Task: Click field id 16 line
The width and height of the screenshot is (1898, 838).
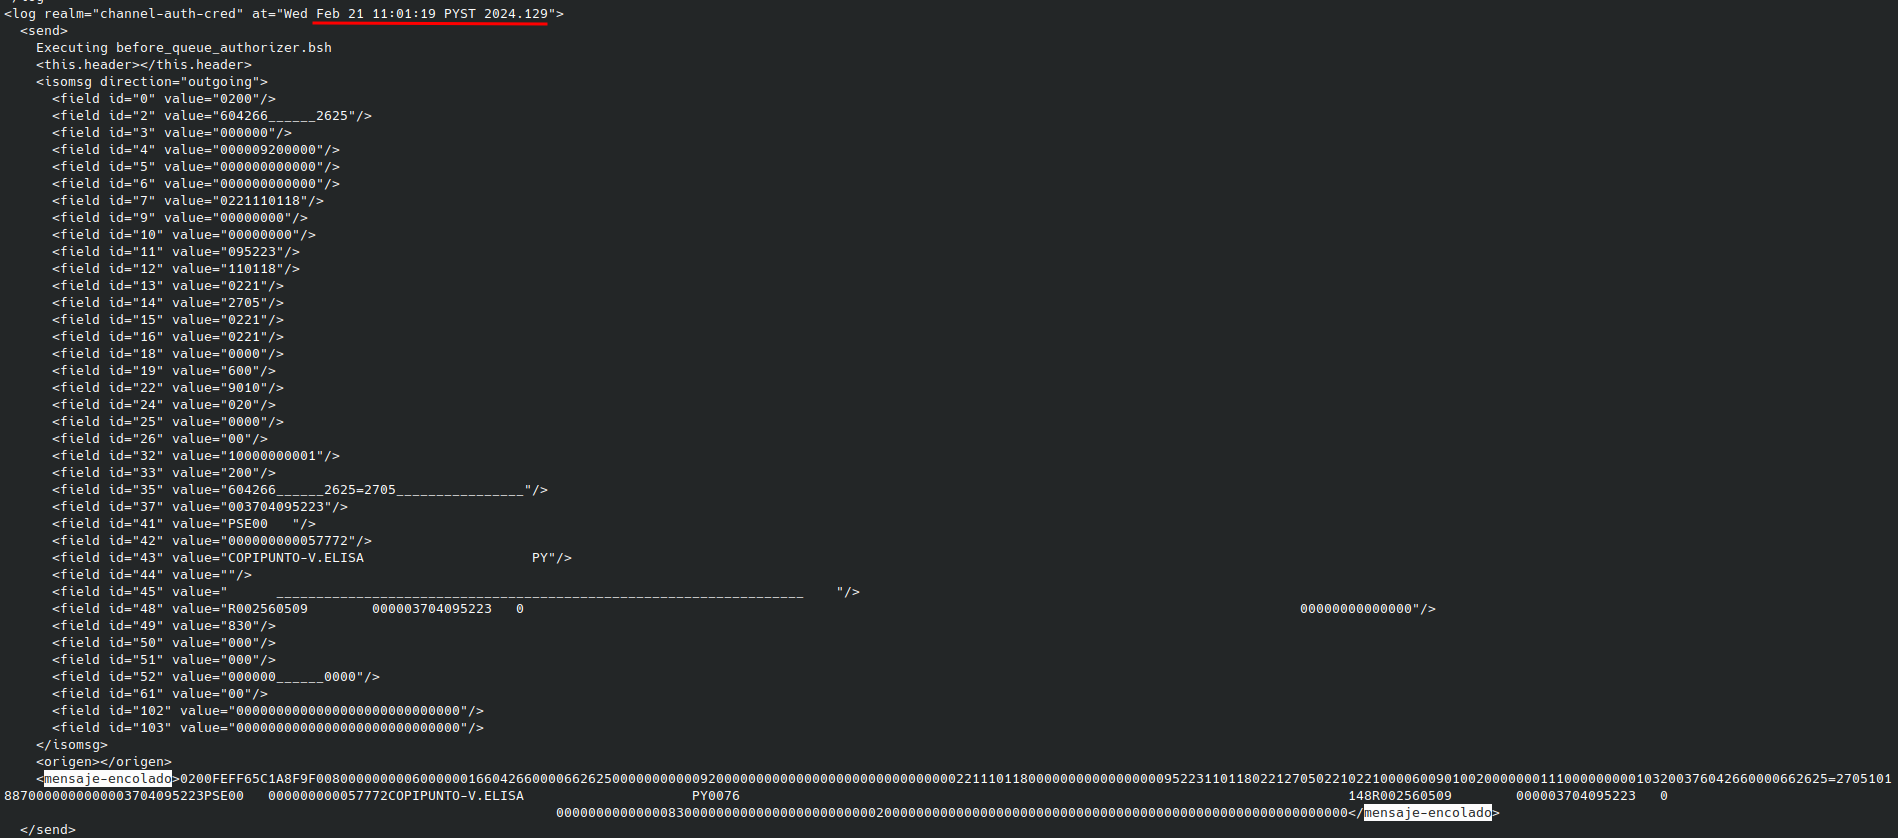Action: pos(168,337)
